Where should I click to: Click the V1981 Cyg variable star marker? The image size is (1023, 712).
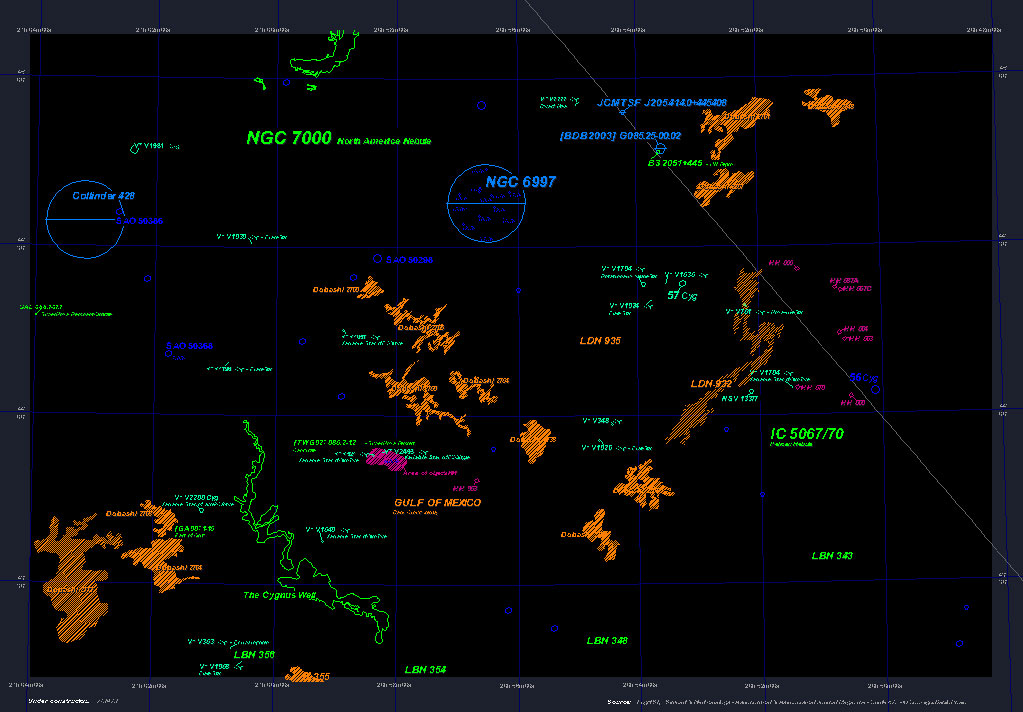tap(135, 148)
